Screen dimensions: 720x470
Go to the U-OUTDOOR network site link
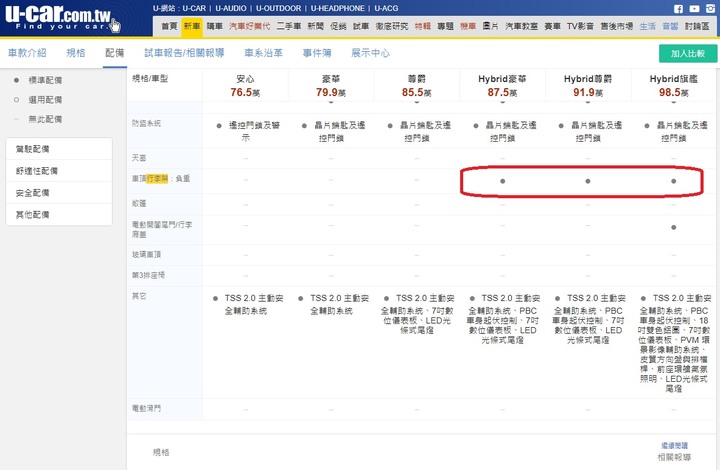(x=279, y=8)
